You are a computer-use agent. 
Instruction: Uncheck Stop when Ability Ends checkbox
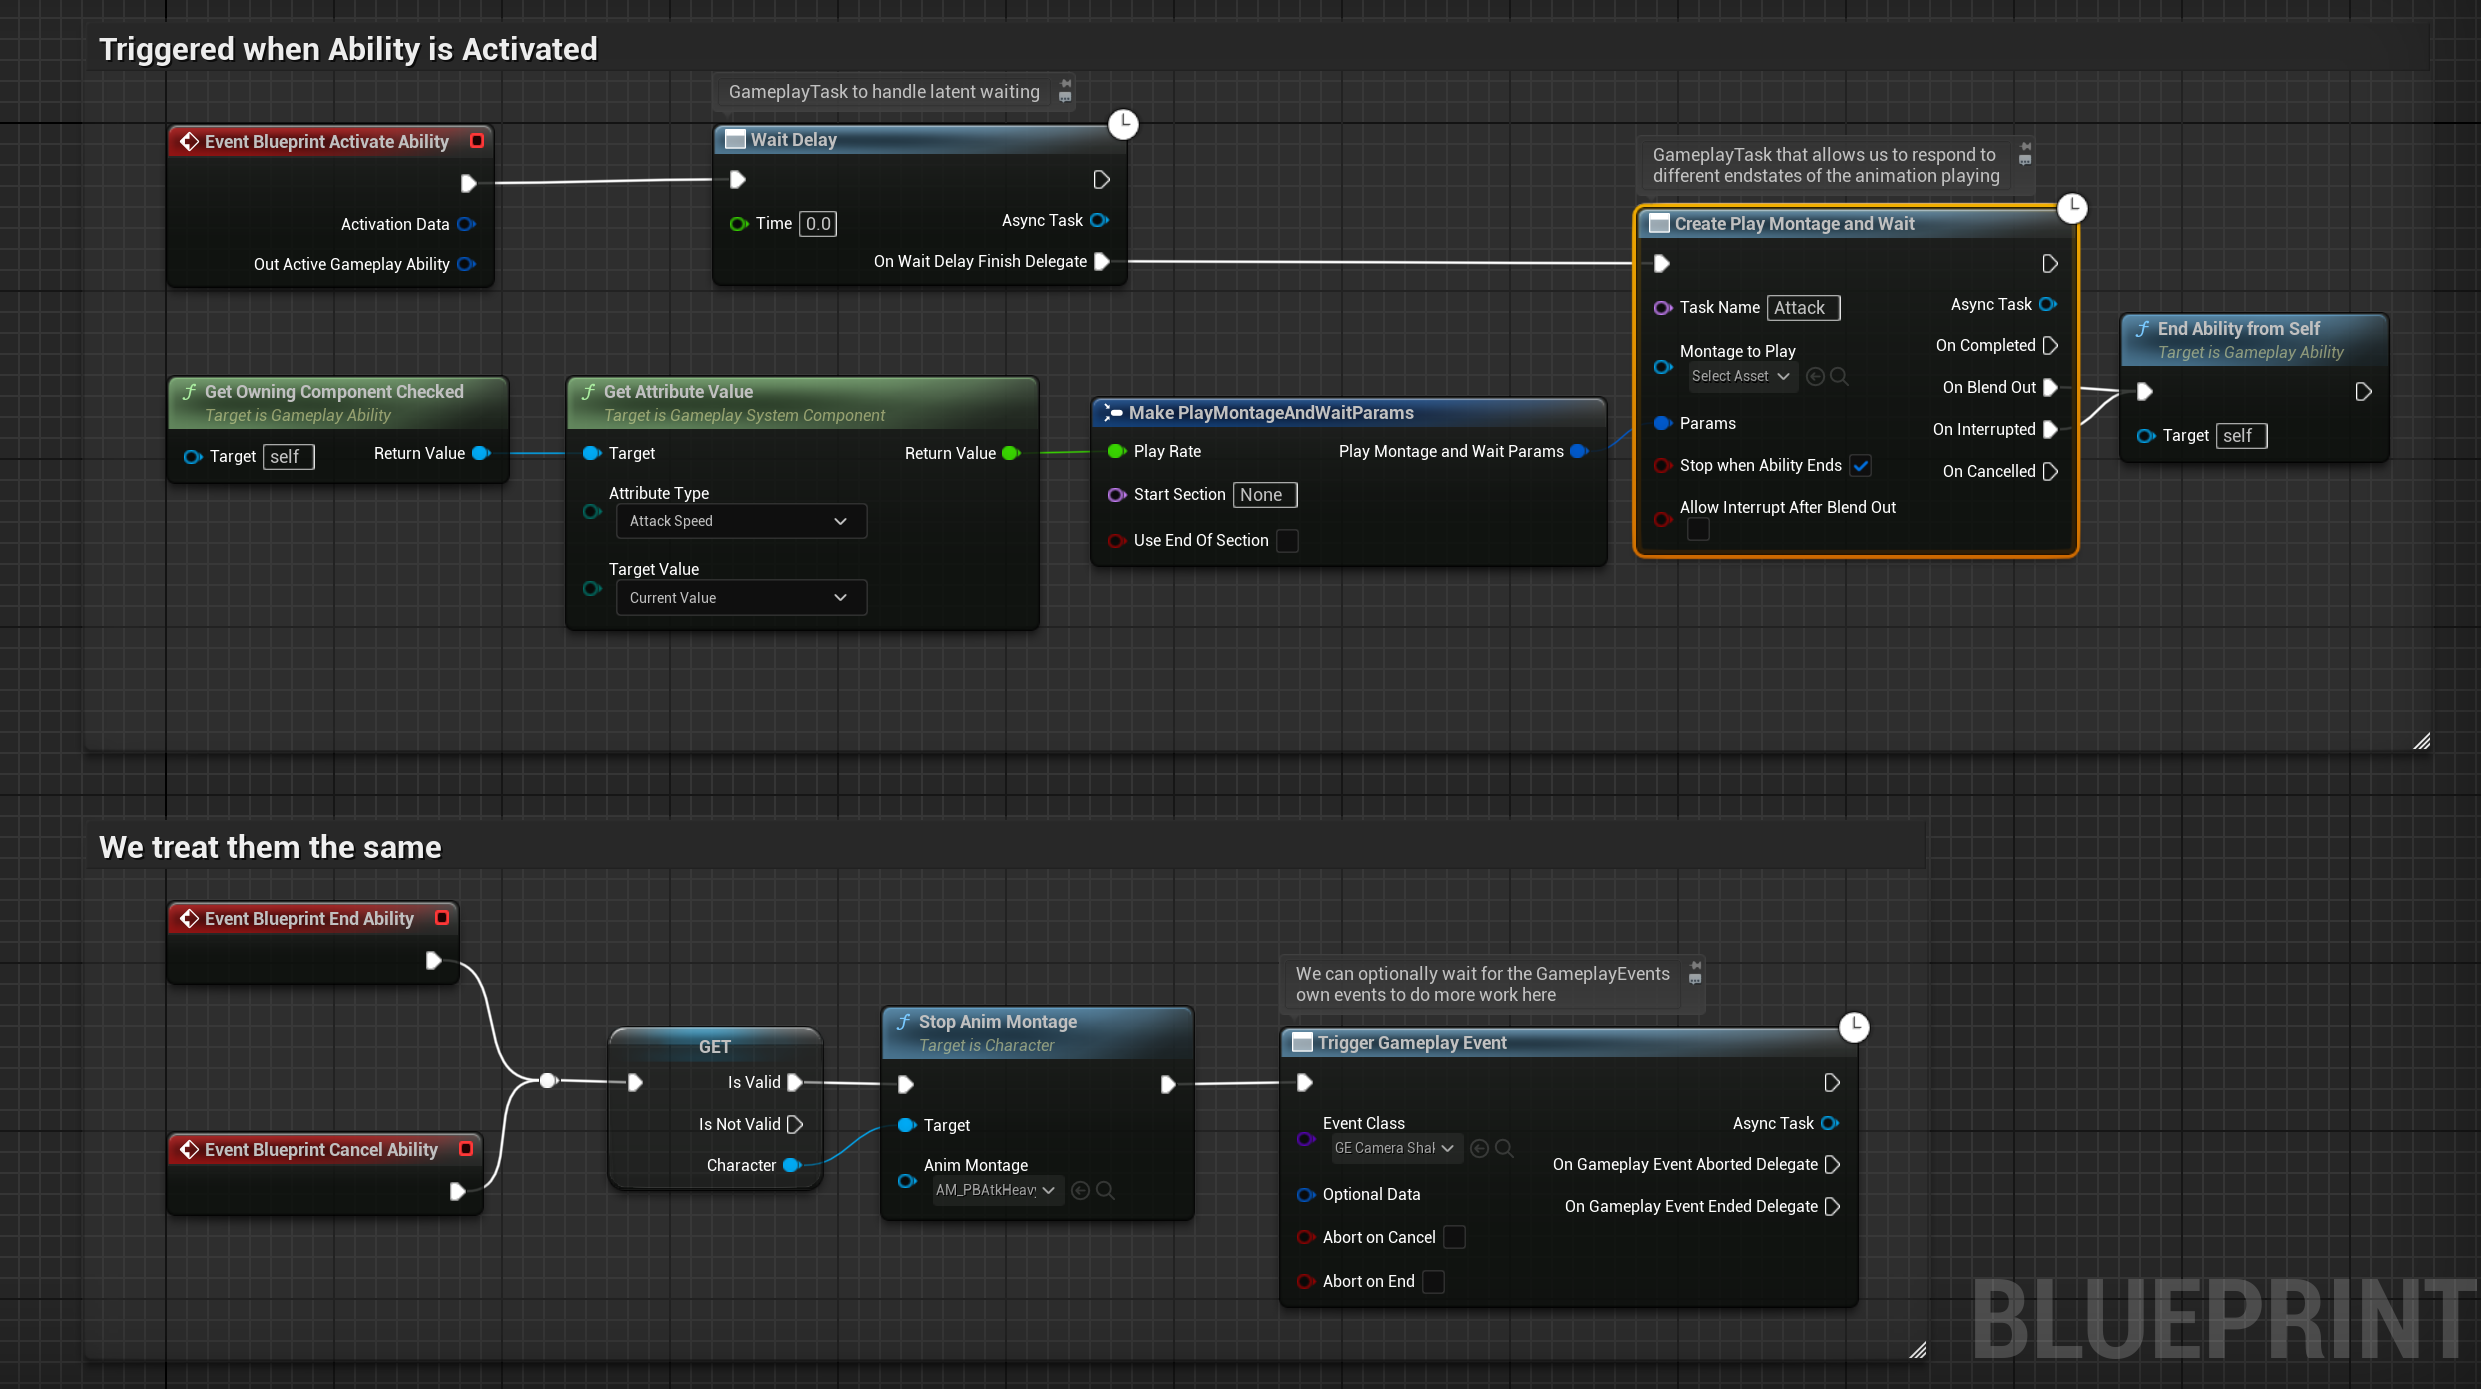pyautogui.click(x=1861, y=465)
